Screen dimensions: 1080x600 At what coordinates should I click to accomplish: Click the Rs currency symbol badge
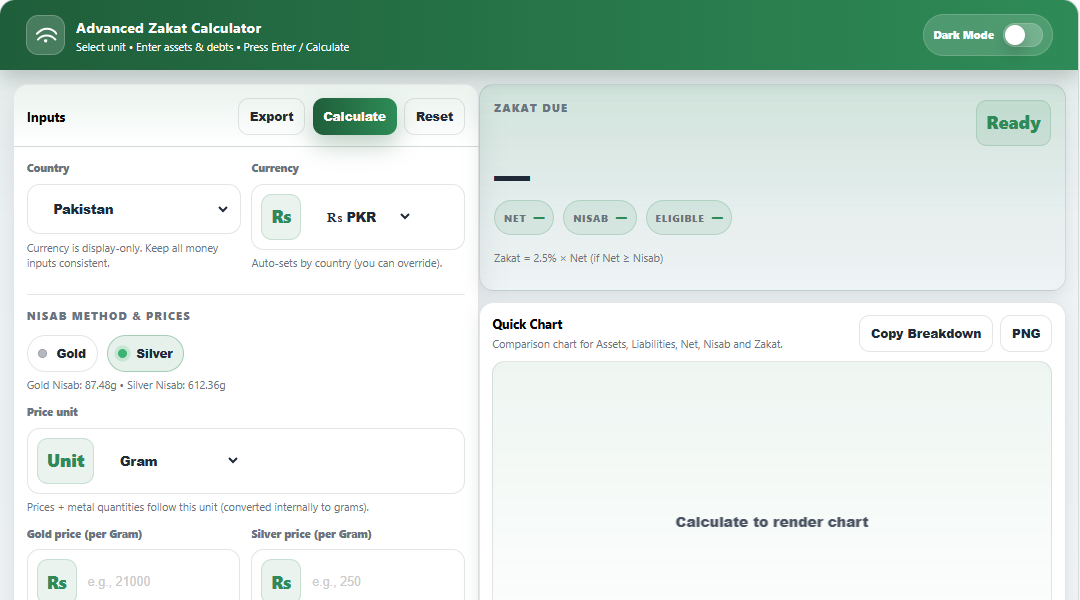coord(281,217)
